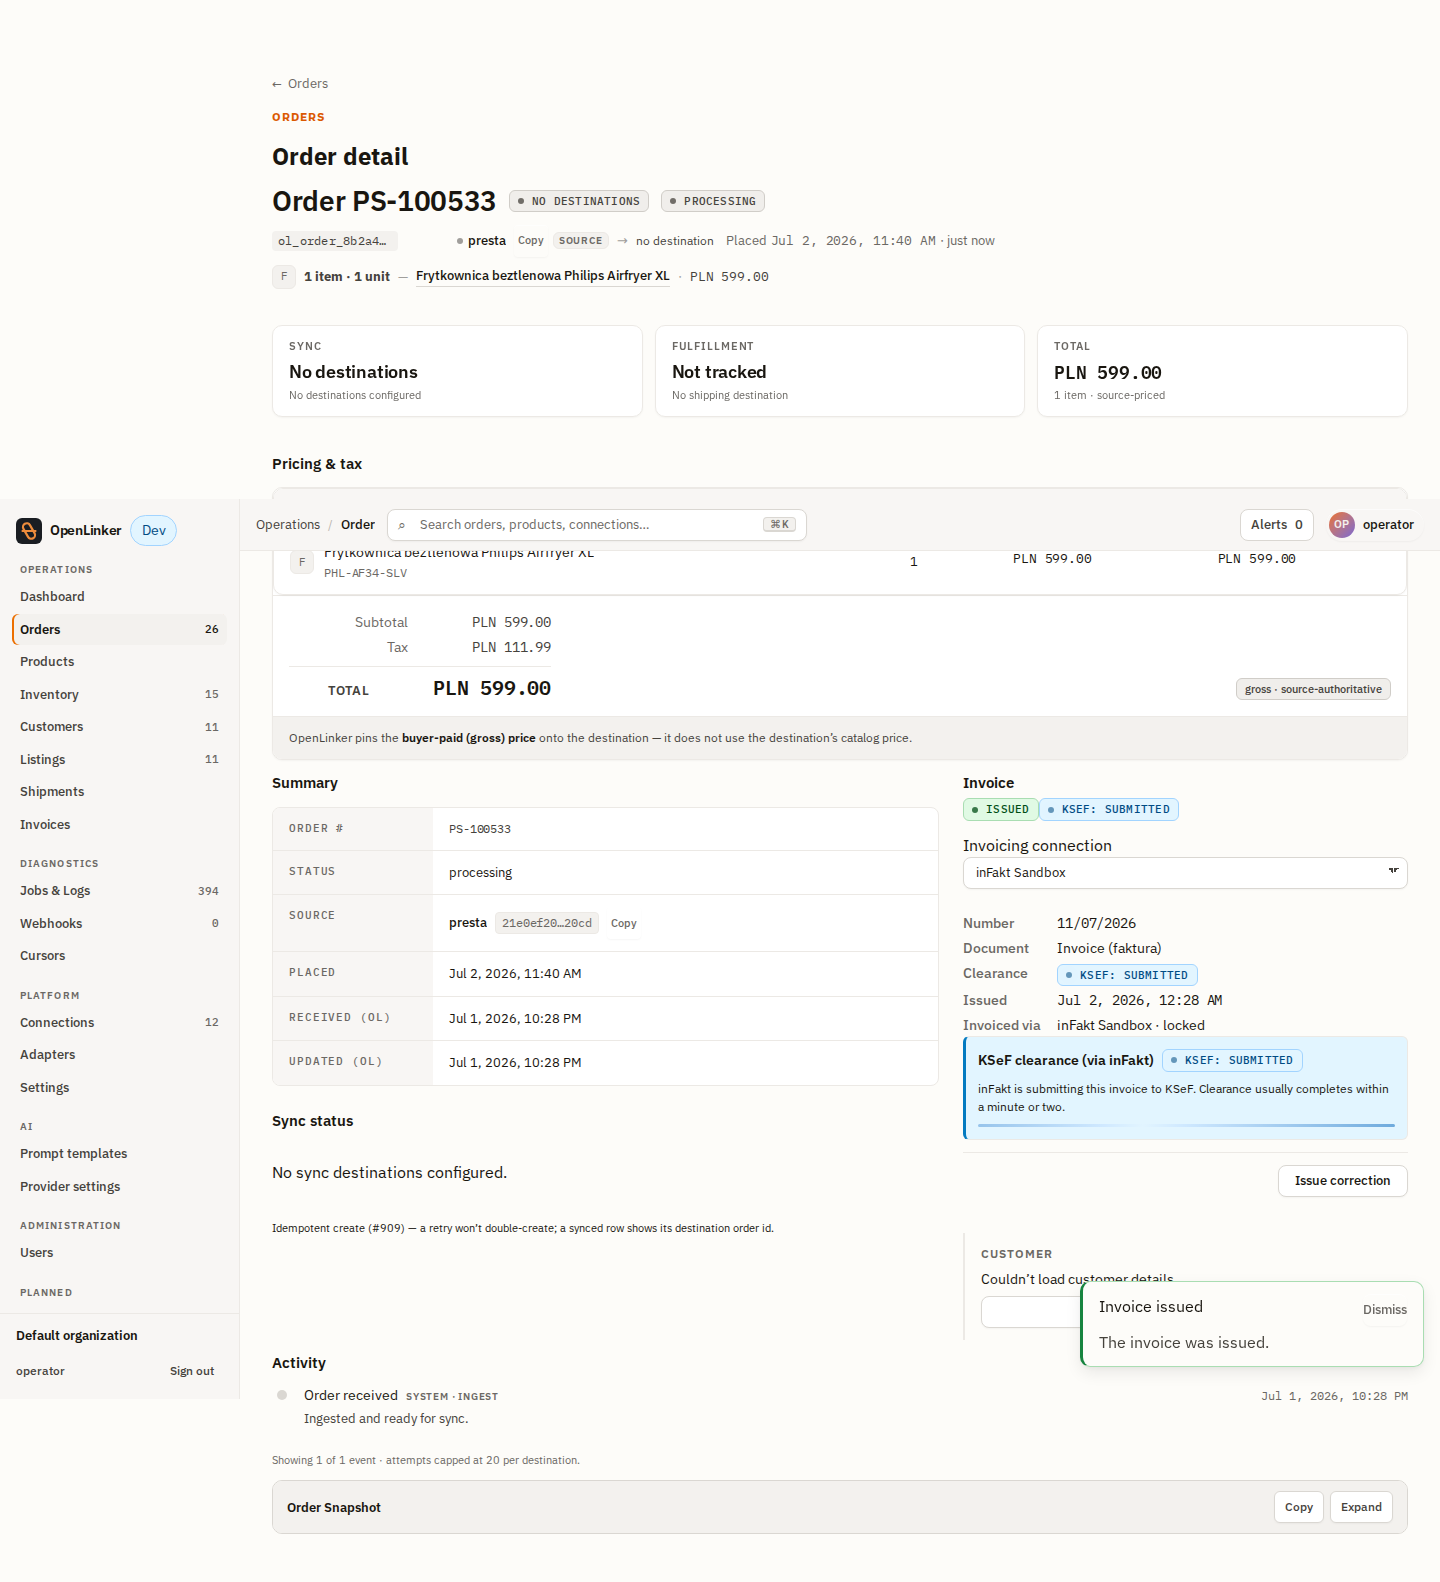1440x1582 pixels.
Task: Click the Dev environment badge
Action: click(x=154, y=531)
